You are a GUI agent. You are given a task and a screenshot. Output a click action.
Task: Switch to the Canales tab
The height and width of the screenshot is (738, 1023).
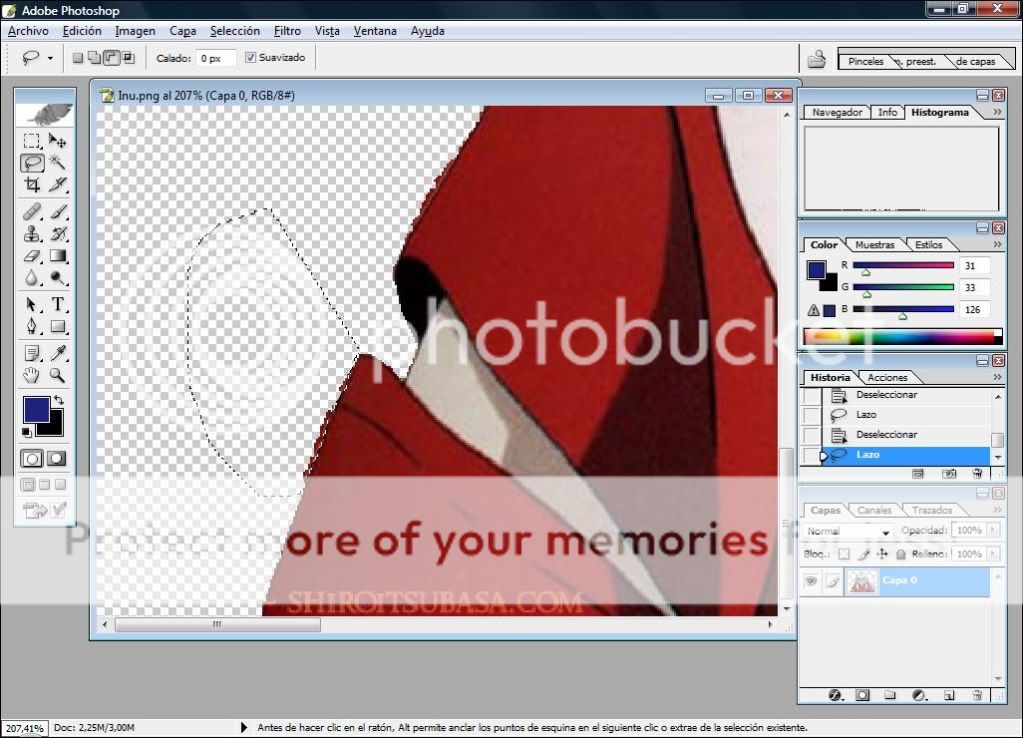(875, 510)
